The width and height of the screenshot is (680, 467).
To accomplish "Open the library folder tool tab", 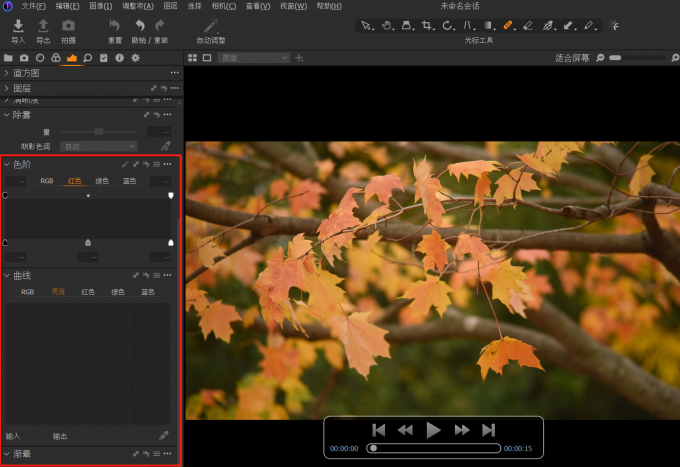I will pyautogui.click(x=8, y=58).
